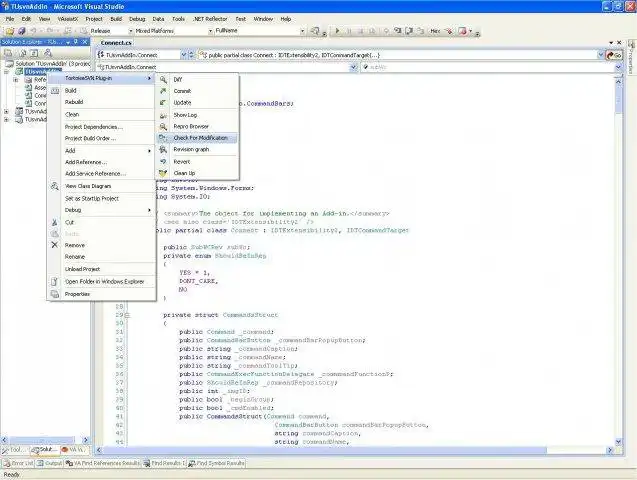
Task: Open the members dropdown showing subWc
Action: pos(618,67)
